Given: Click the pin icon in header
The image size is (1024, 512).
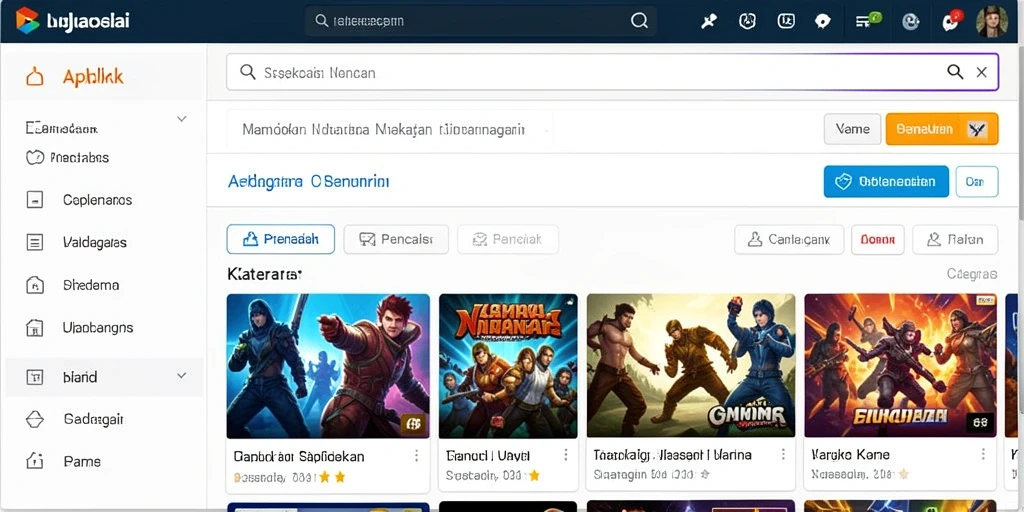Looking at the screenshot, I should 709,22.
